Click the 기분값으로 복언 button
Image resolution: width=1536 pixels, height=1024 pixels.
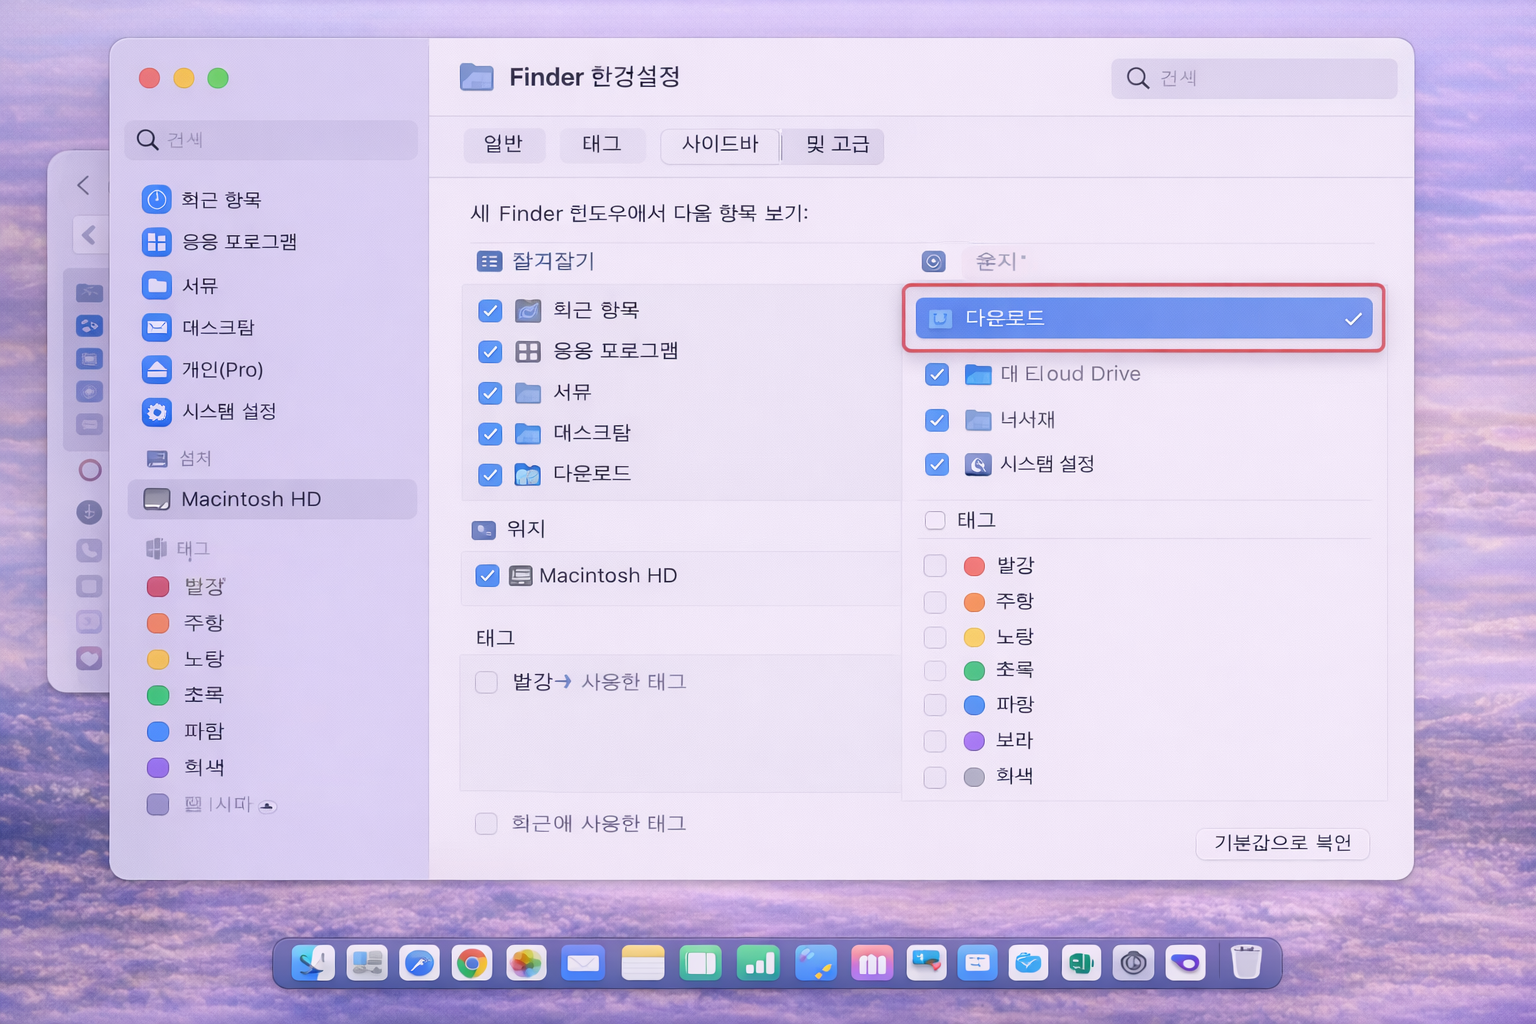coord(1283,843)
